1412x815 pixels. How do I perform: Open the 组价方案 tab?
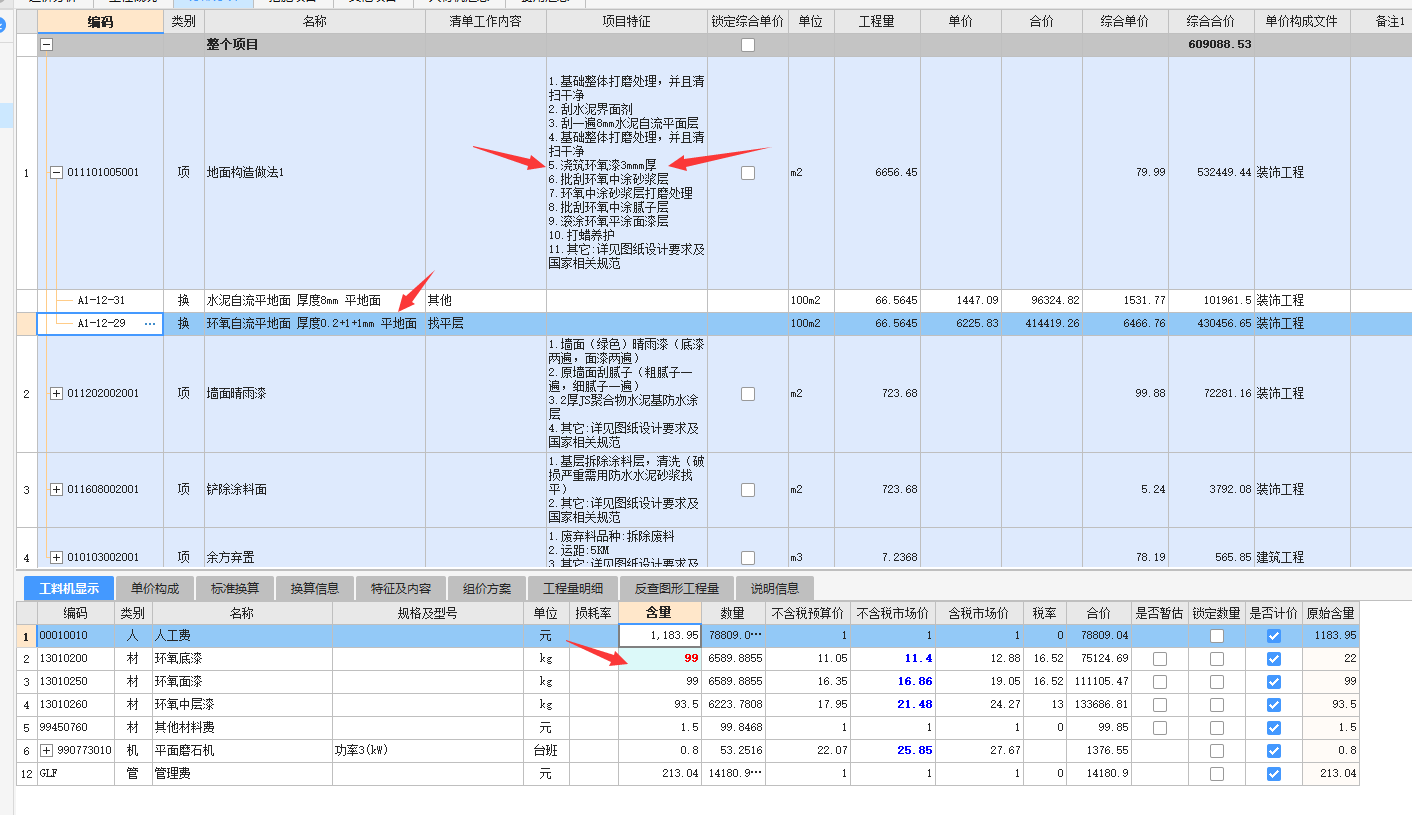[x=487, y=588]
